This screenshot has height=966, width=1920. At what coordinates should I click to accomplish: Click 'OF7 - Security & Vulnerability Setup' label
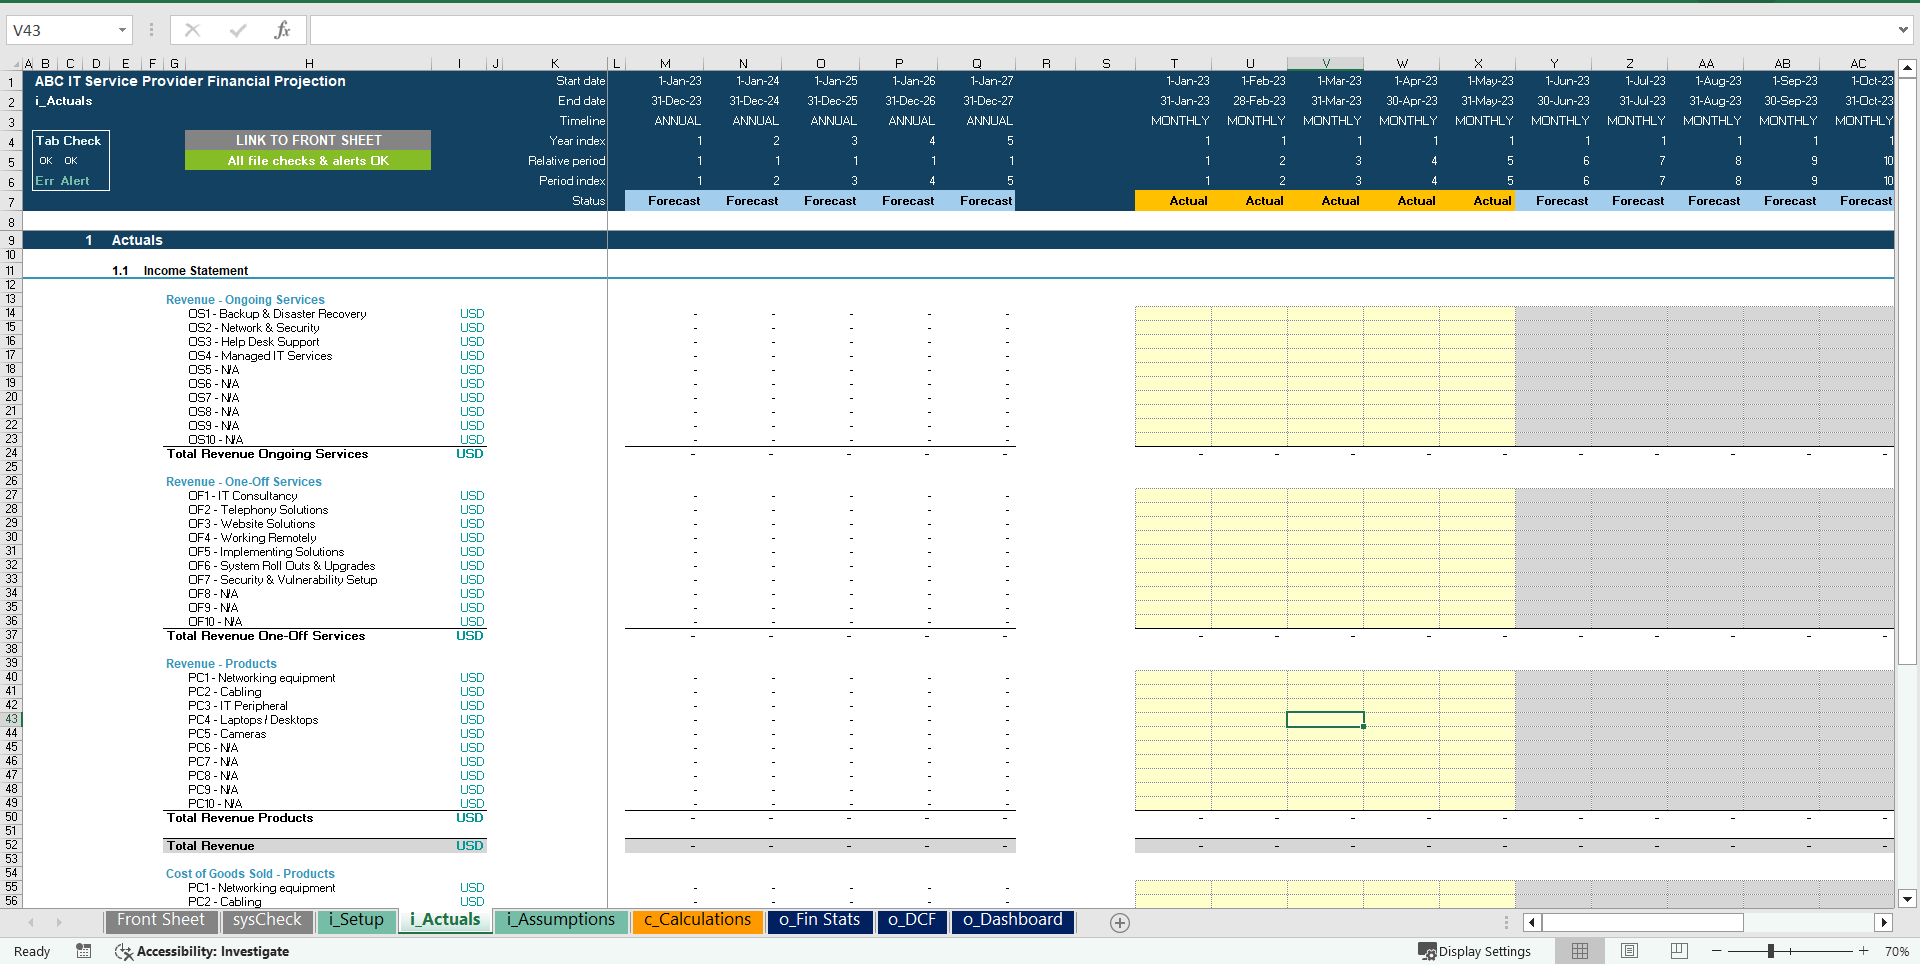pyautogui.click(x=283, y=580)
